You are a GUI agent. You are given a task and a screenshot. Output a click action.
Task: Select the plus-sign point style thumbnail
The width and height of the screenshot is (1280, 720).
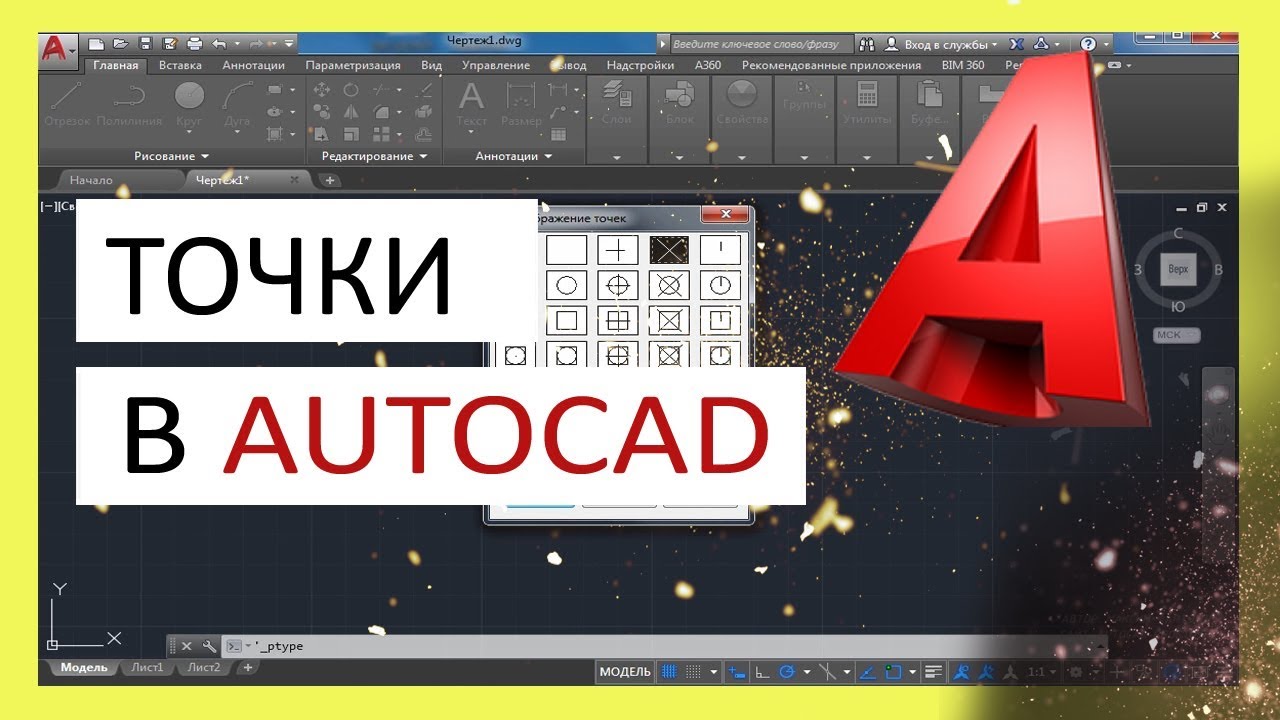618,250
